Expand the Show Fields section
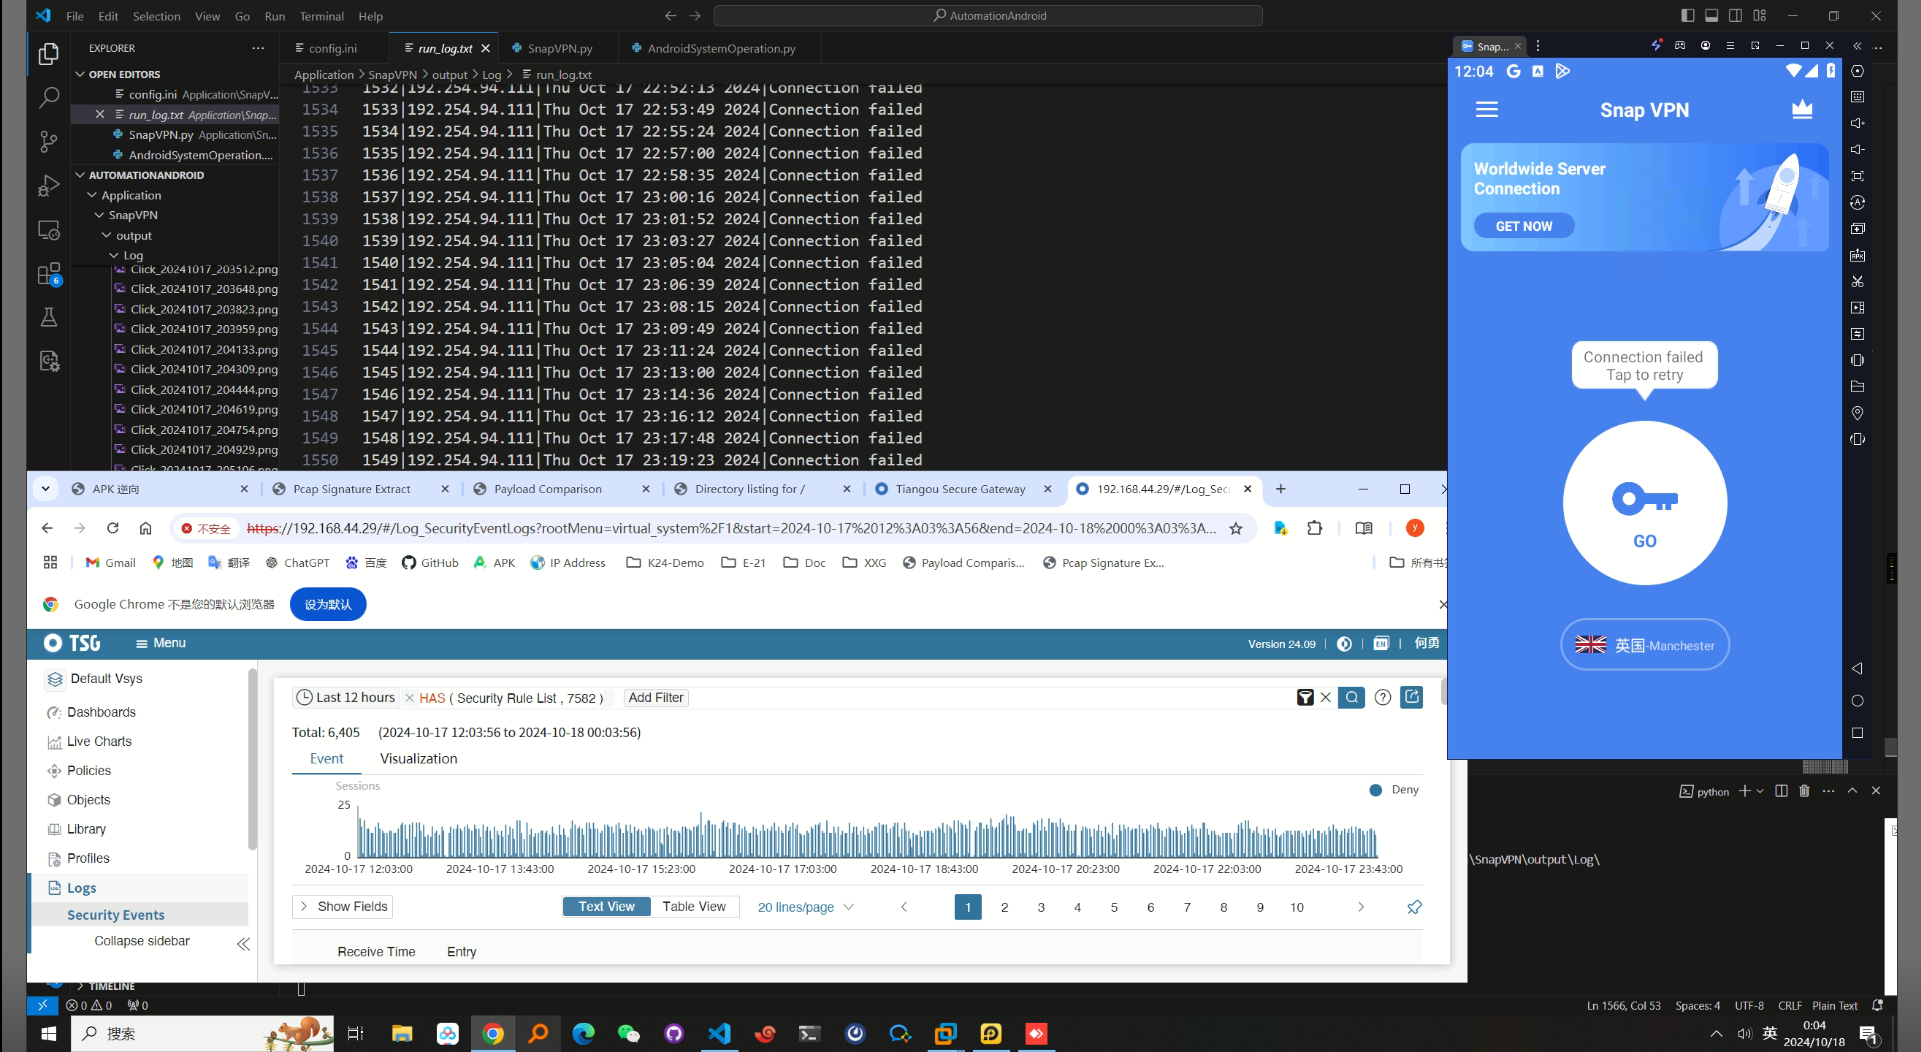This screenshot has height=1052, width=1921. pos(343,907)
